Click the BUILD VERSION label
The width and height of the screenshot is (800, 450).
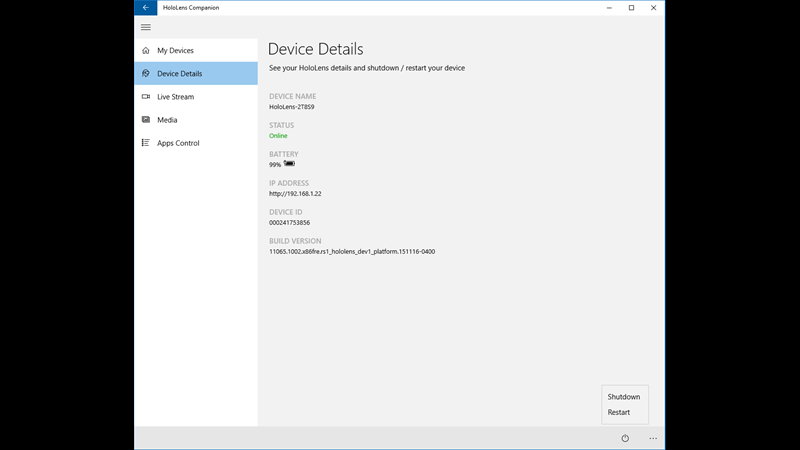pos(295,241)
